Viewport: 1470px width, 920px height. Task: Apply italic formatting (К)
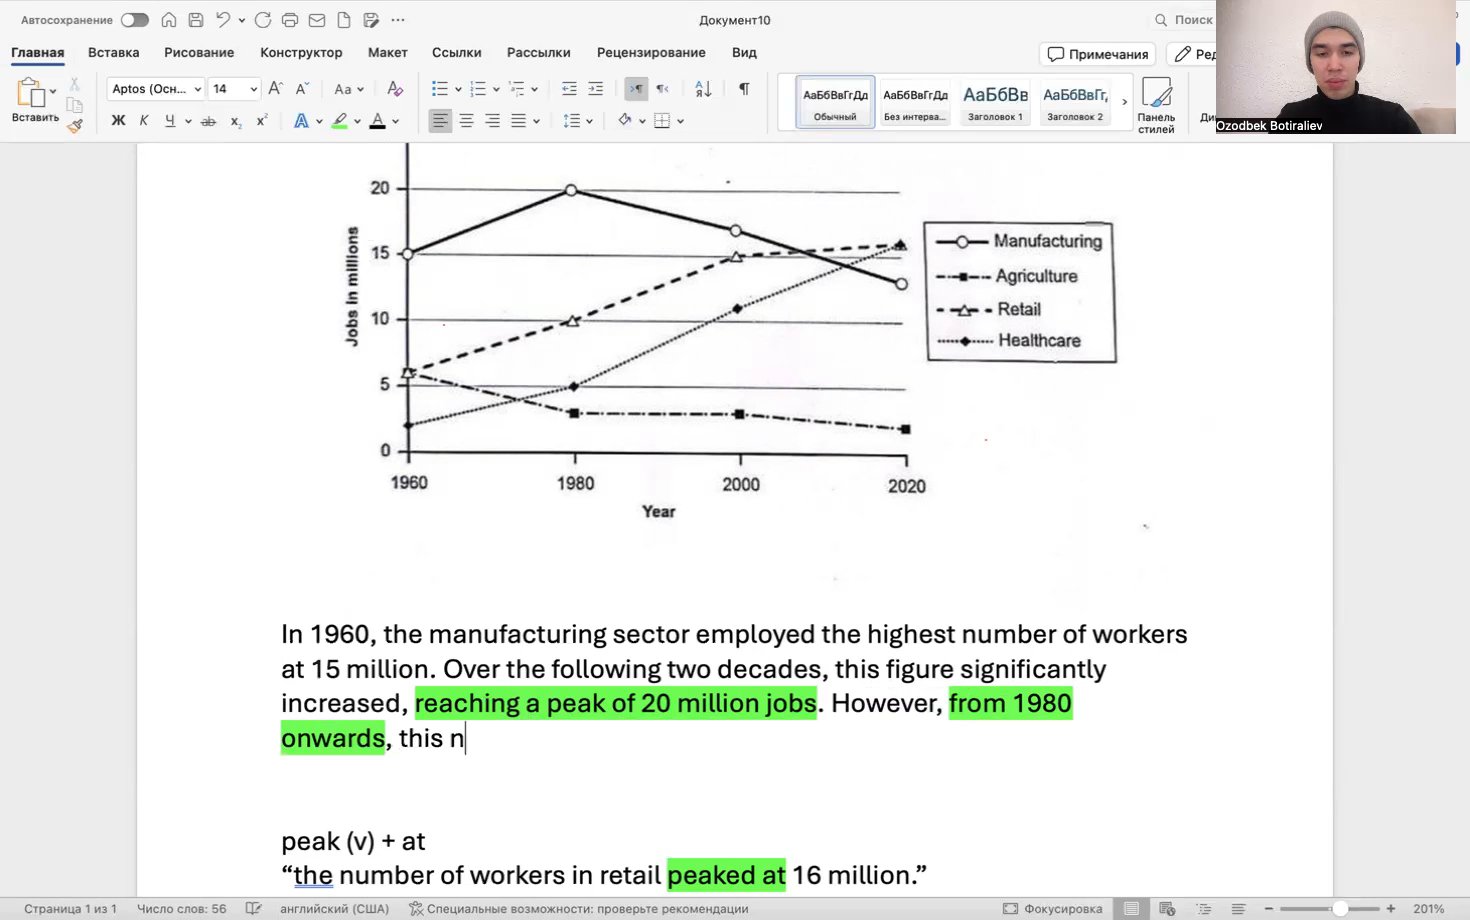(144, 120)
